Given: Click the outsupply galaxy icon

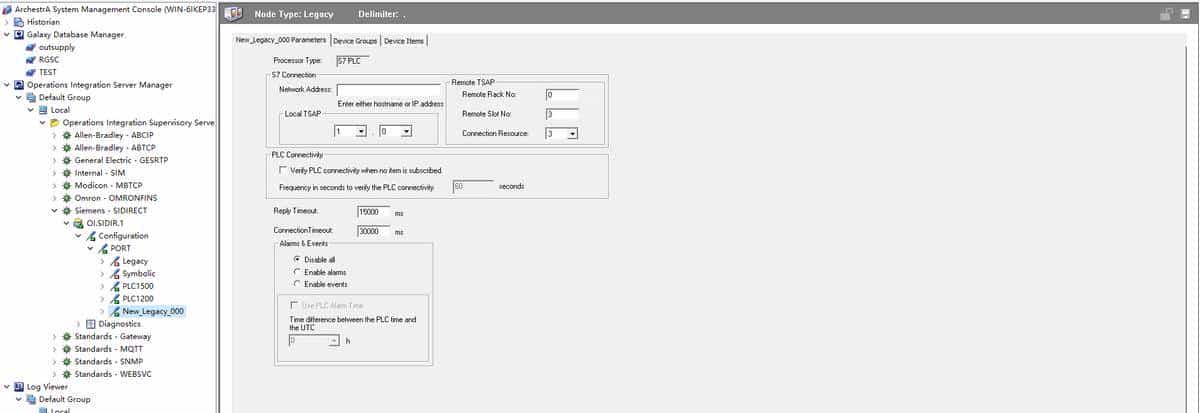Looking at the screenshot, I should [x=31, y=47].
